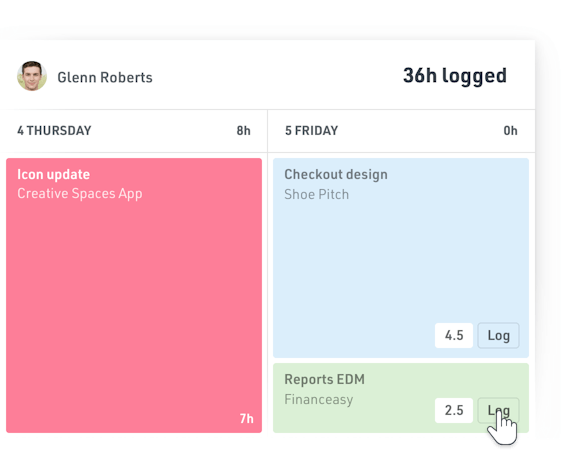
Task: Open the green Reports EDM task card
Action: (401, 398)
